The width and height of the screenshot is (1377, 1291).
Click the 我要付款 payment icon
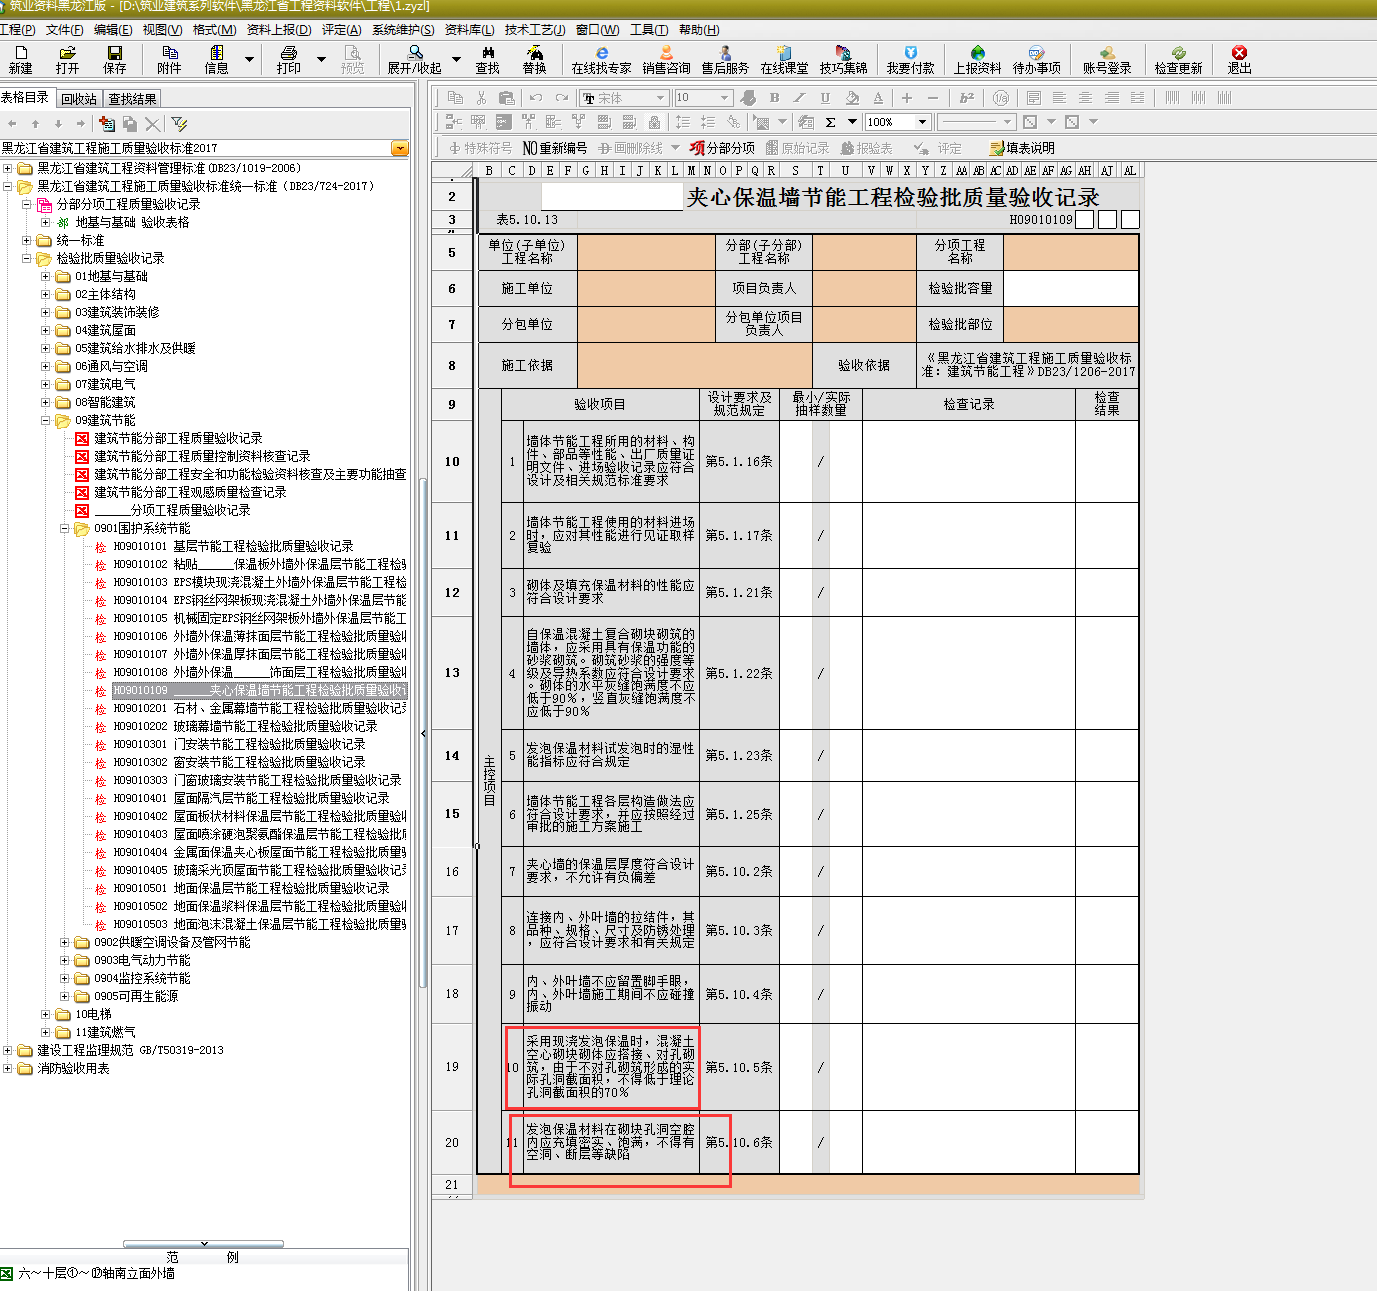pyautogui.click(x=910, y=60)
